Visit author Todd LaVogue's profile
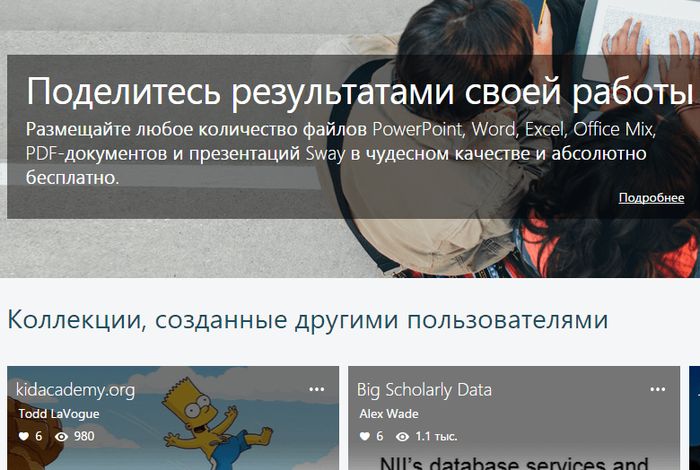 [x=59, y=414]
